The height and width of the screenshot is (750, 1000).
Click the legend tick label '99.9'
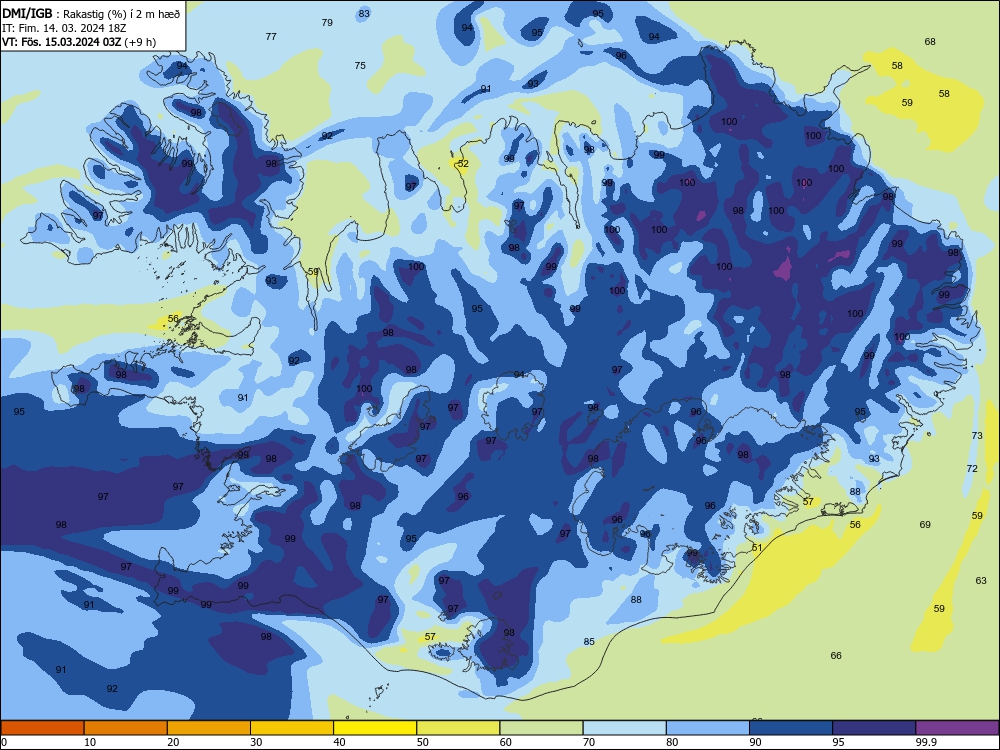pyautogui.click(x=926, y=742)
